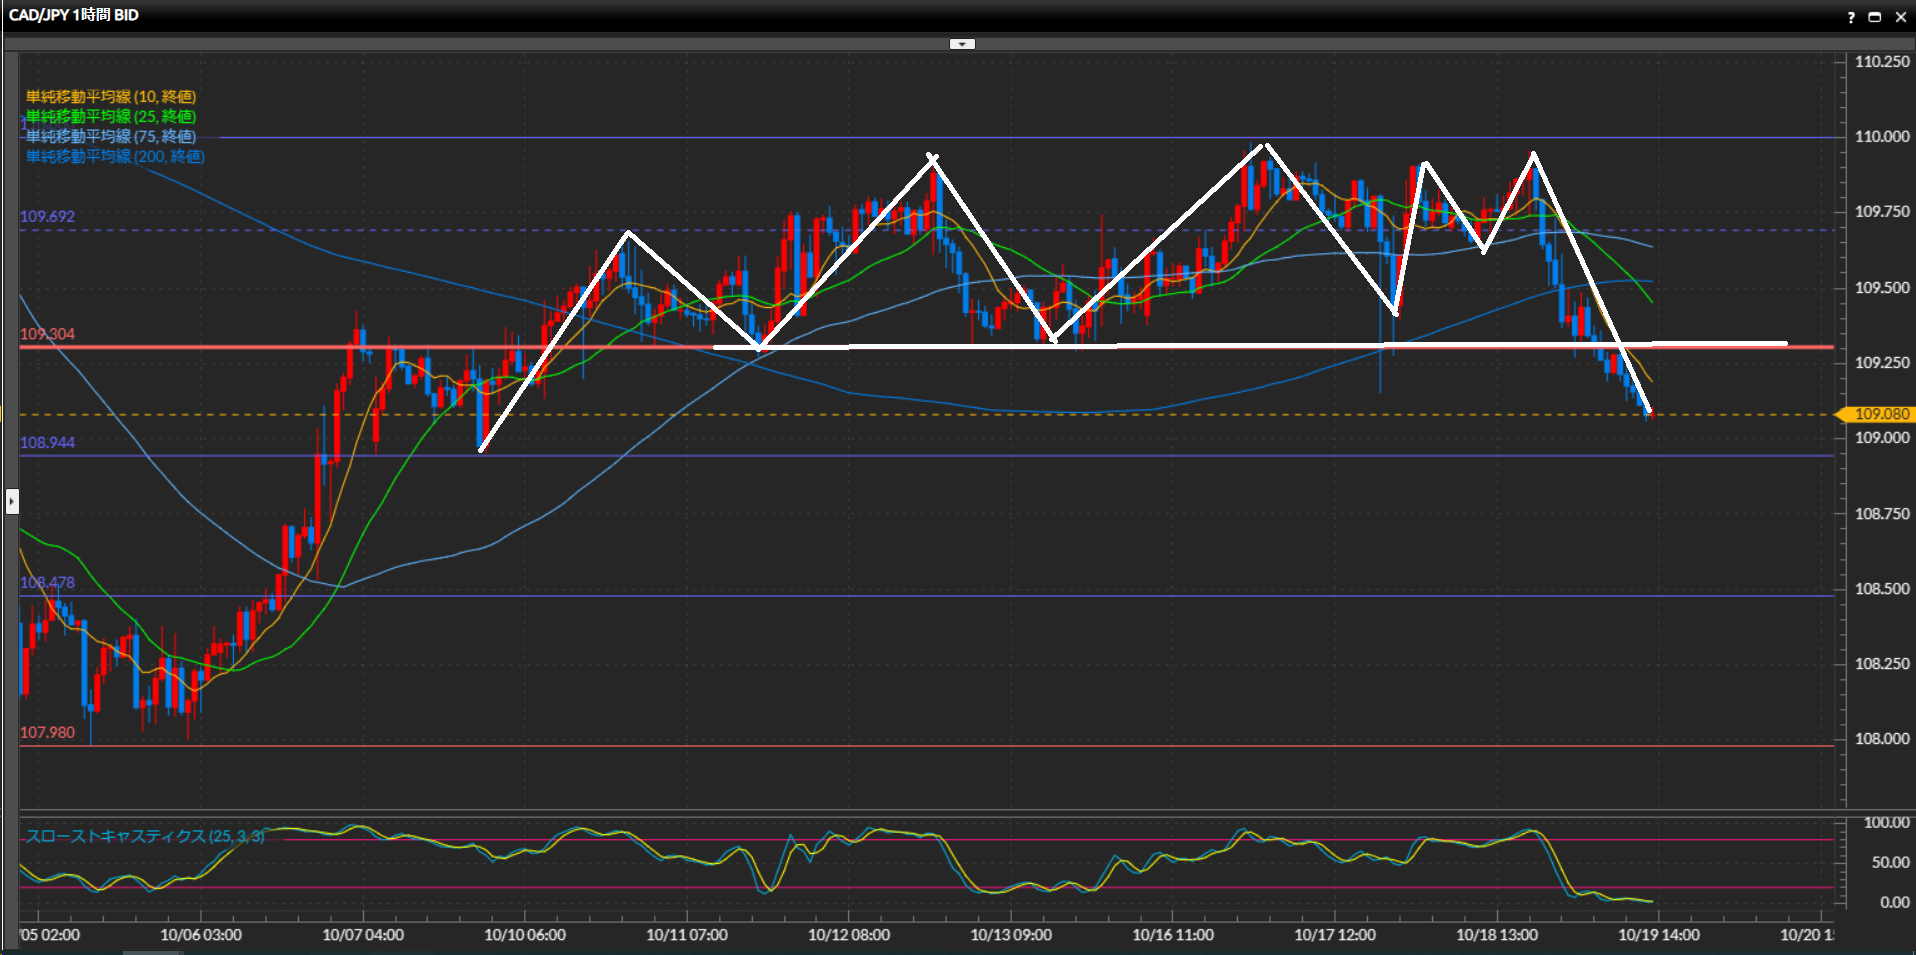Select the 75-period moving average label

click(111, 137)
